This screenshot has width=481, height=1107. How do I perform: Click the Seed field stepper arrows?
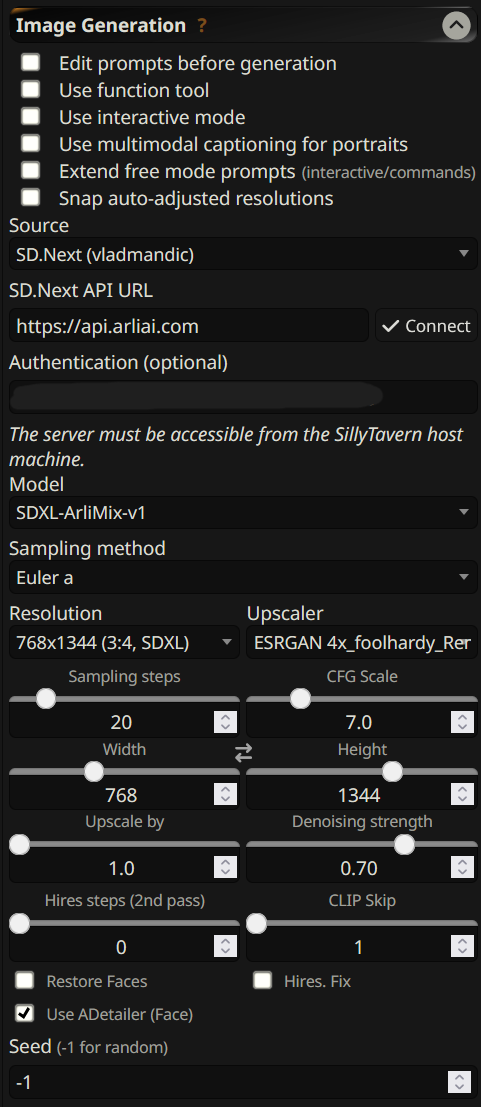point(459,1082)
